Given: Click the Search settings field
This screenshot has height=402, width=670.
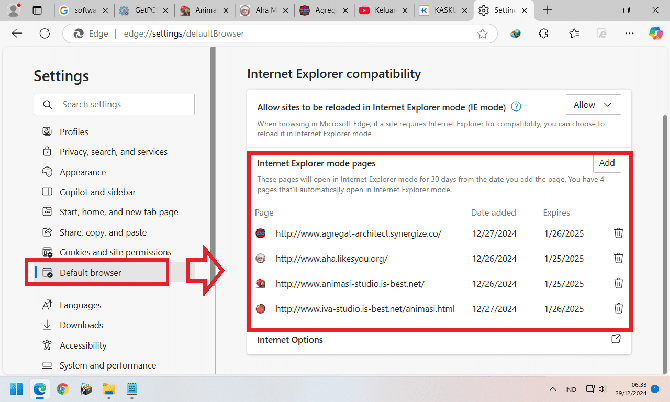Looking at the screenshot, I should 115,104.
